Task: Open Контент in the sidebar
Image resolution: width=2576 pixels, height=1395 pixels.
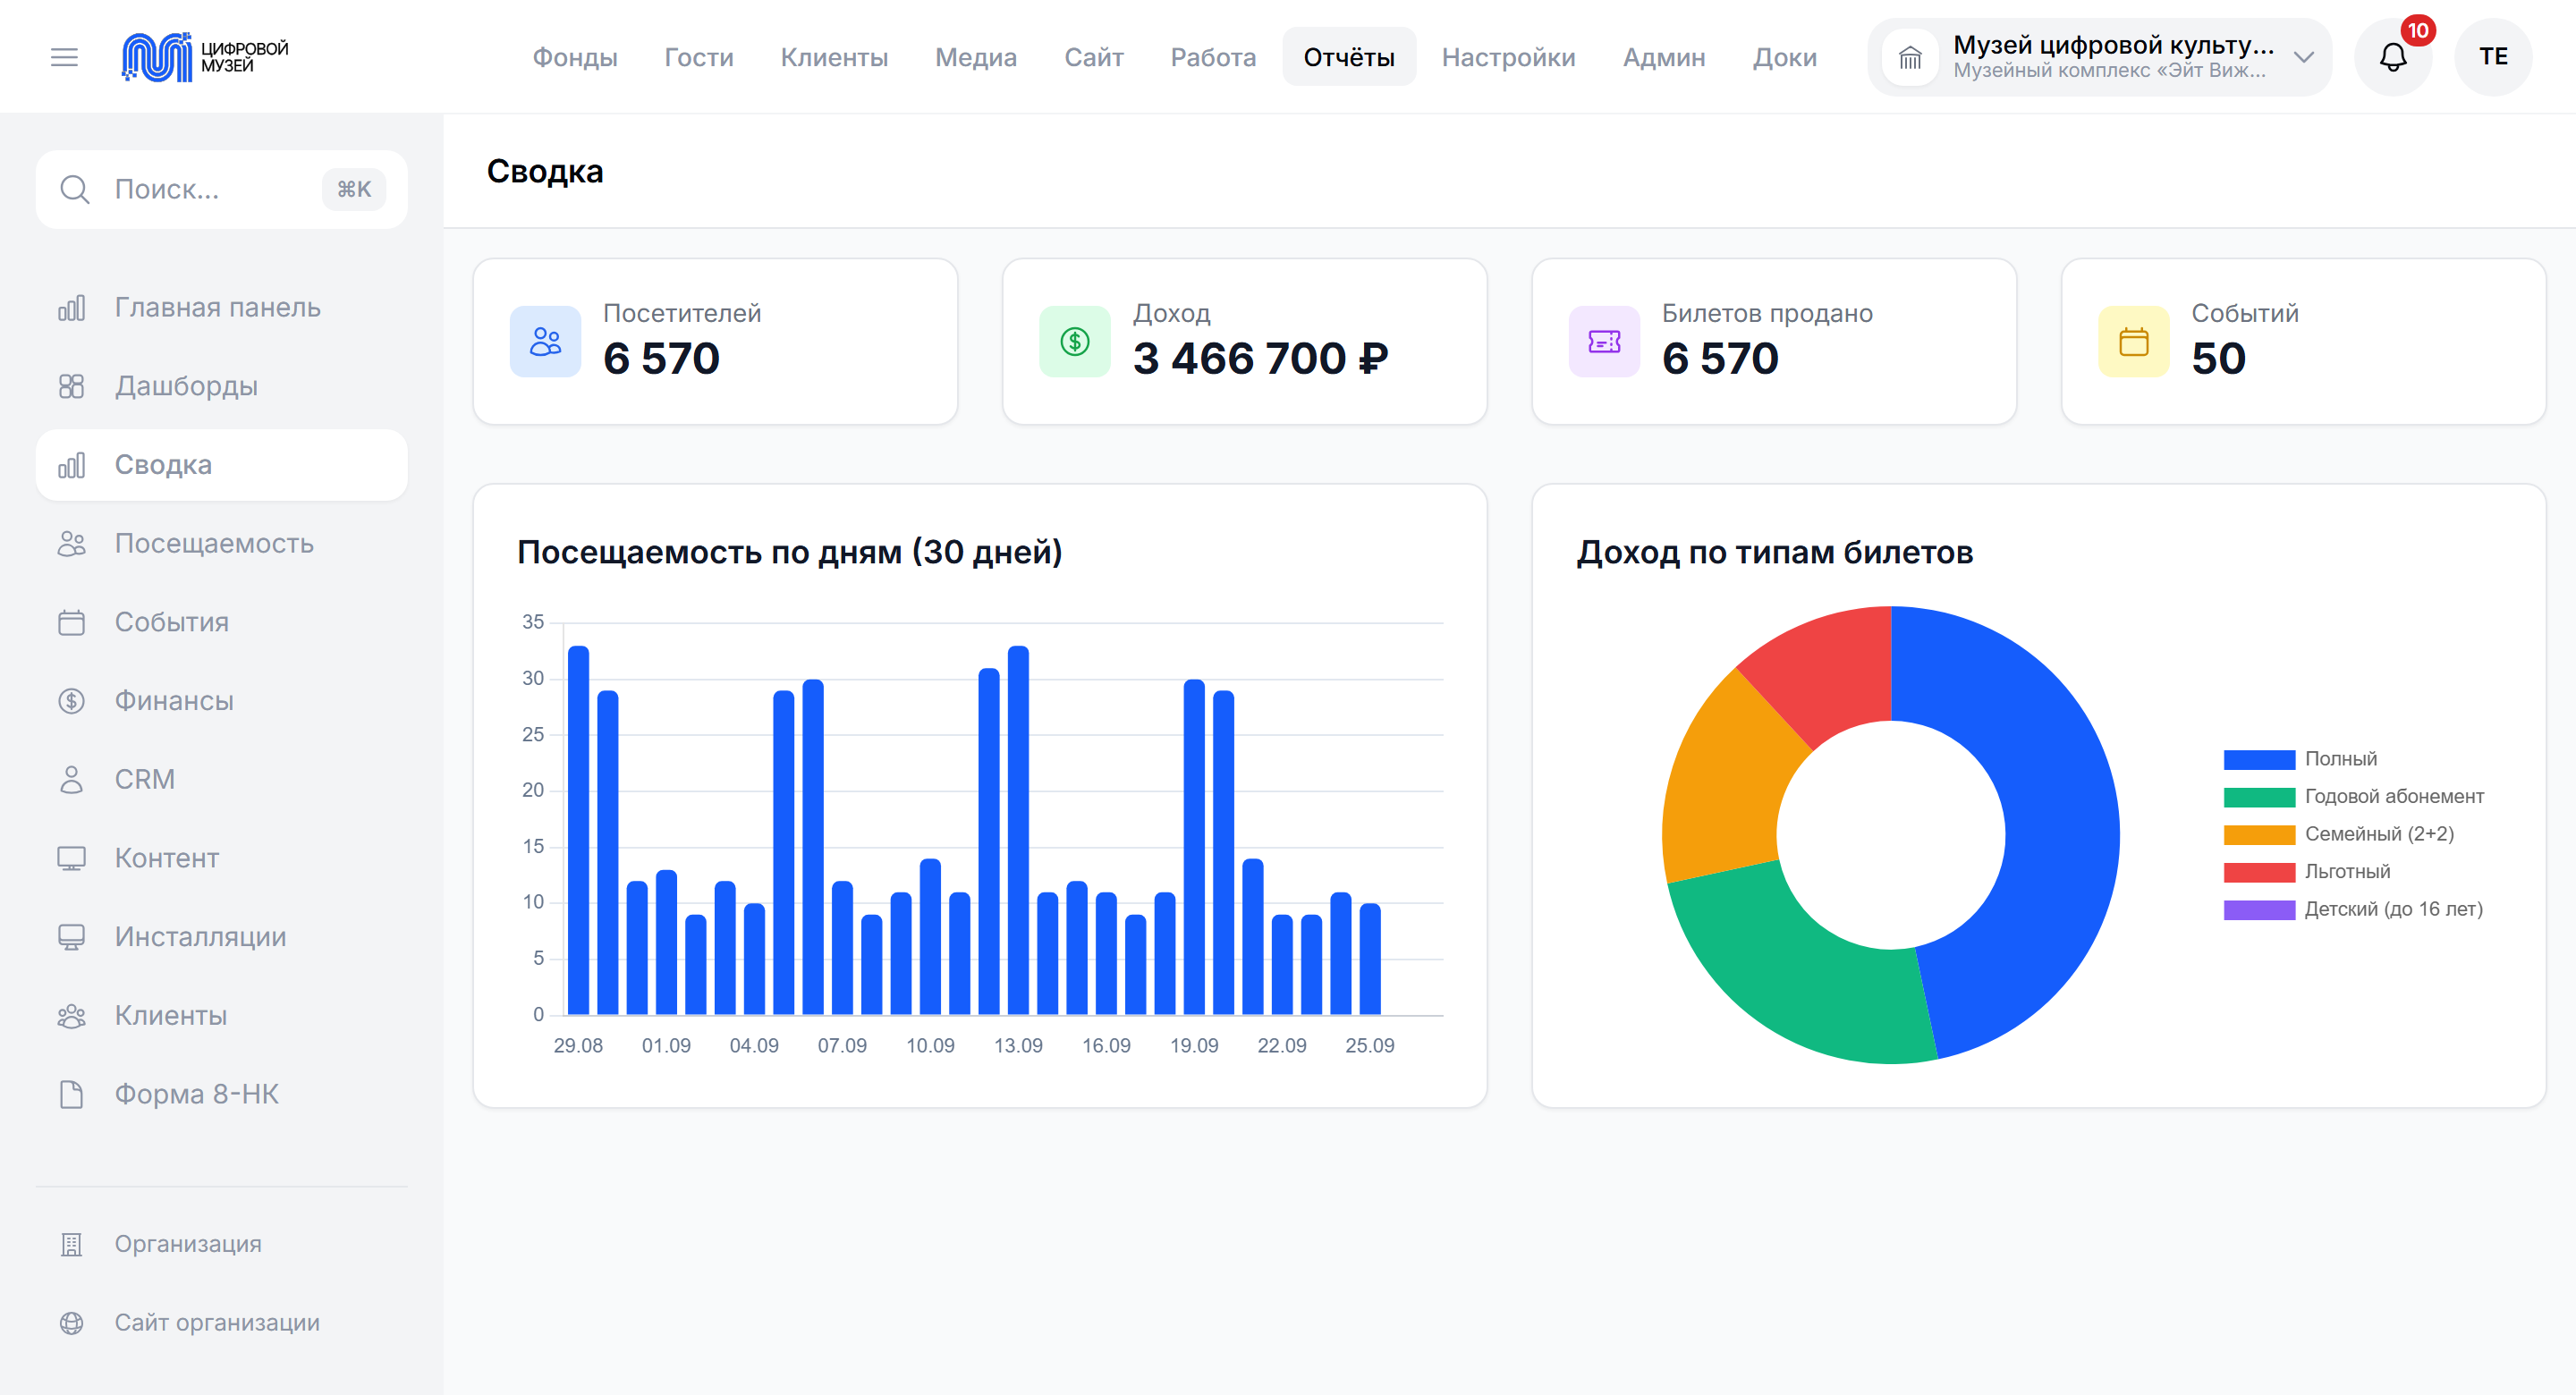Action: coord(222,858)
